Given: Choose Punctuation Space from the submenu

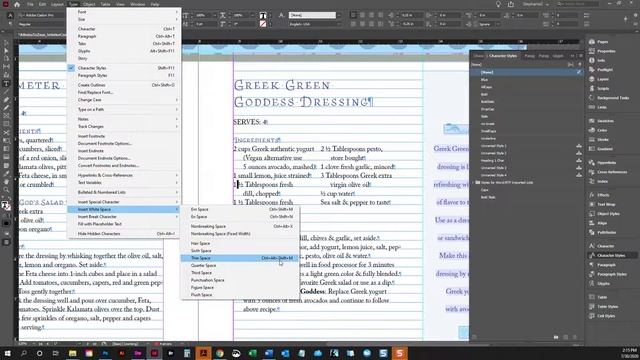Looking at the screenshot, I should 240,280.
